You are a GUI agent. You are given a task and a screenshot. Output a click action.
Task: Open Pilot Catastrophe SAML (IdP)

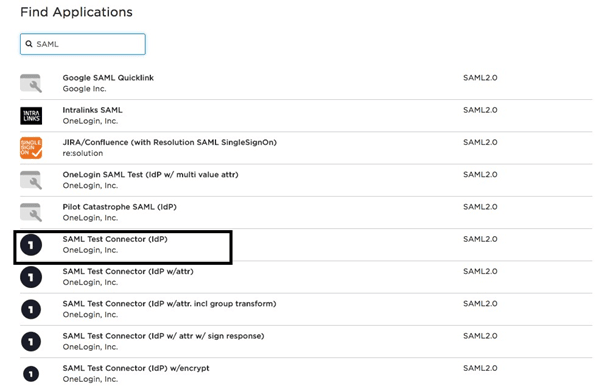pyautogui.click(x=119, y=207)
